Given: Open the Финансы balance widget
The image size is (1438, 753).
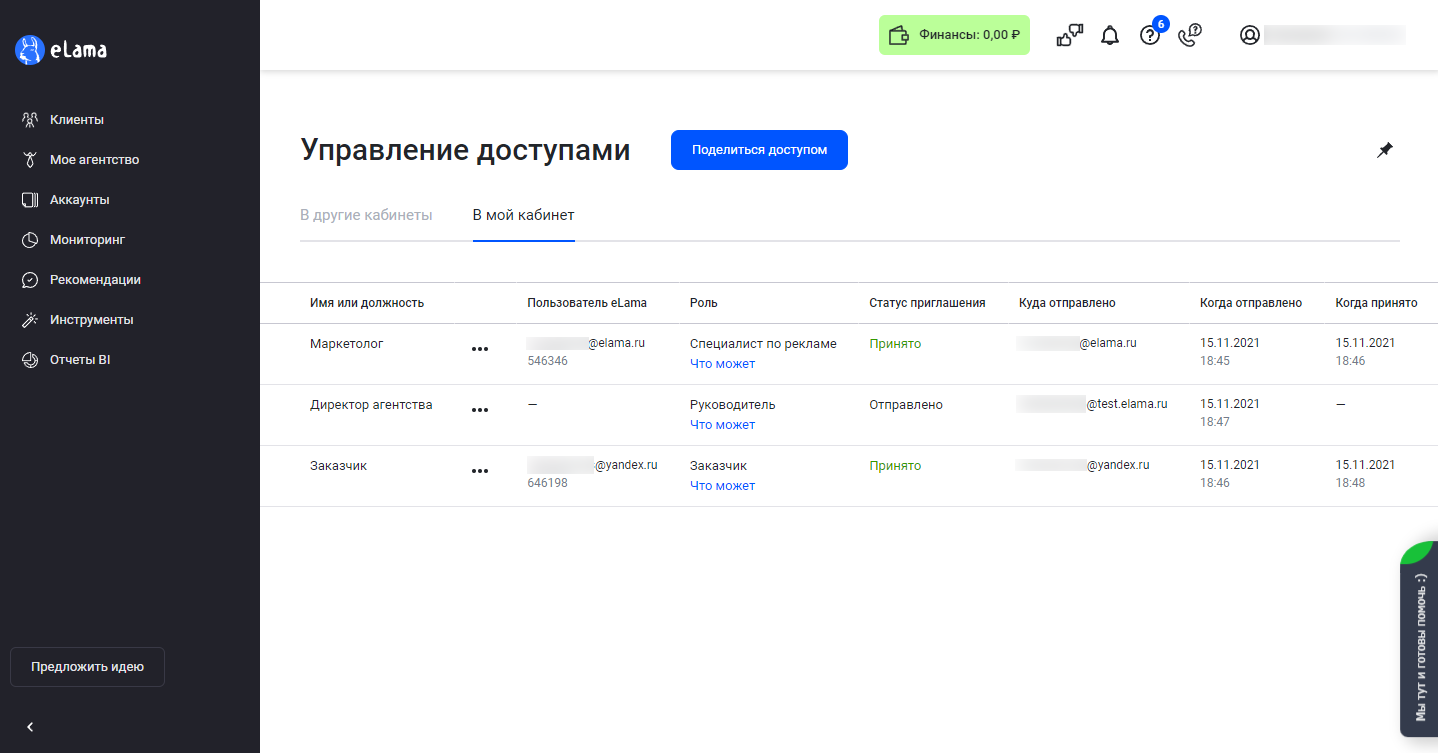Looking at the screenshot, I should click(x=954, y=35).
